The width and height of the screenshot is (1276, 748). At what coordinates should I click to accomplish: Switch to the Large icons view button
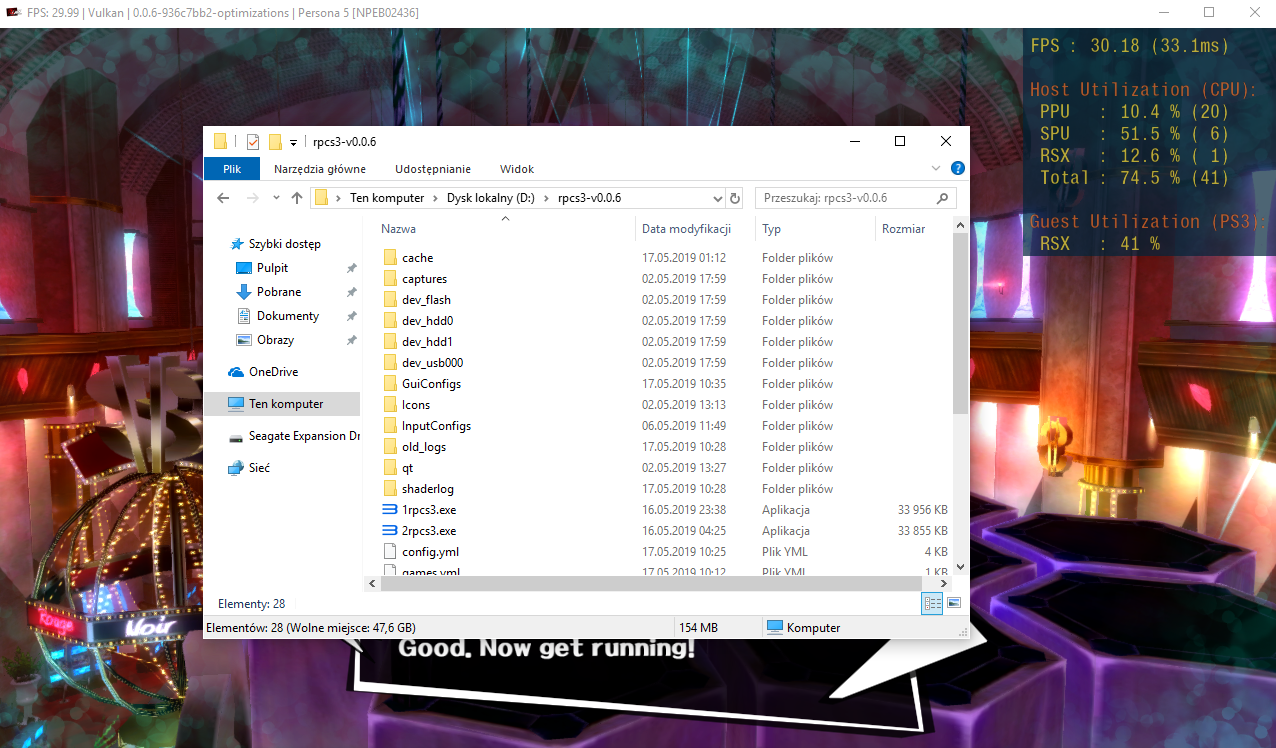coord(953,603)
